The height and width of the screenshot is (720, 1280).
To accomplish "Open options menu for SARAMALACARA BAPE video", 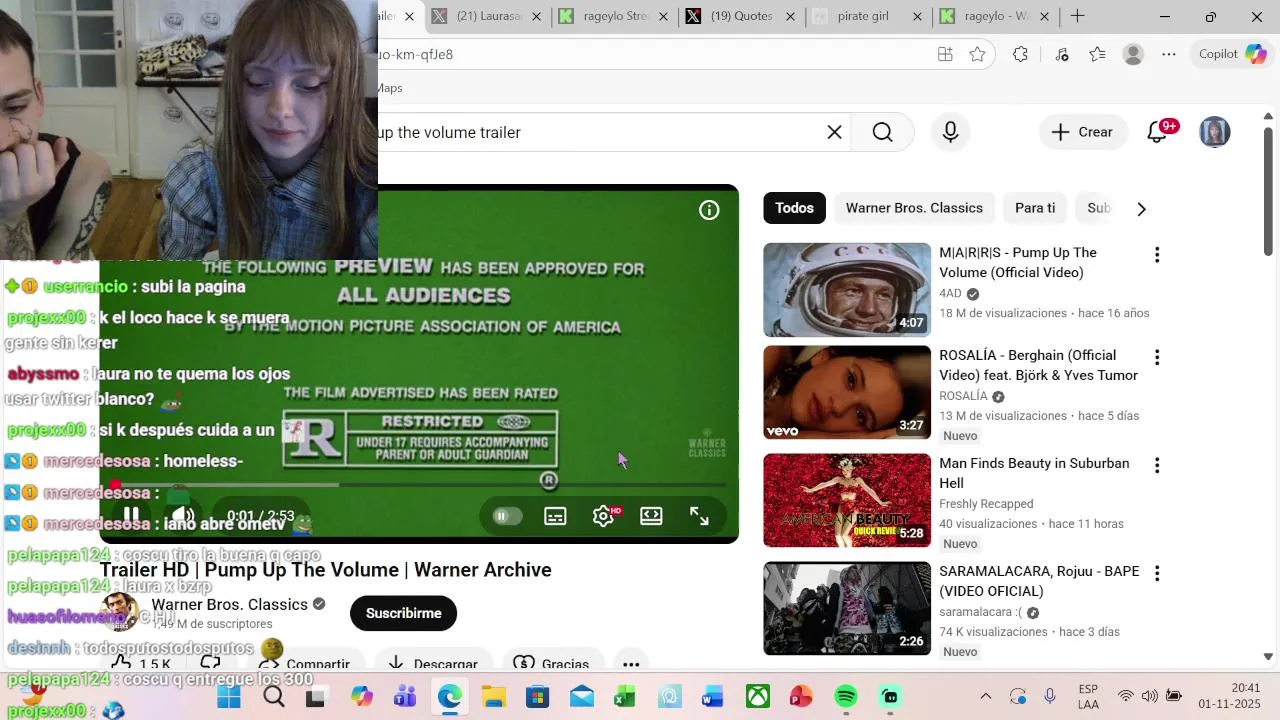I will 1157,573.
